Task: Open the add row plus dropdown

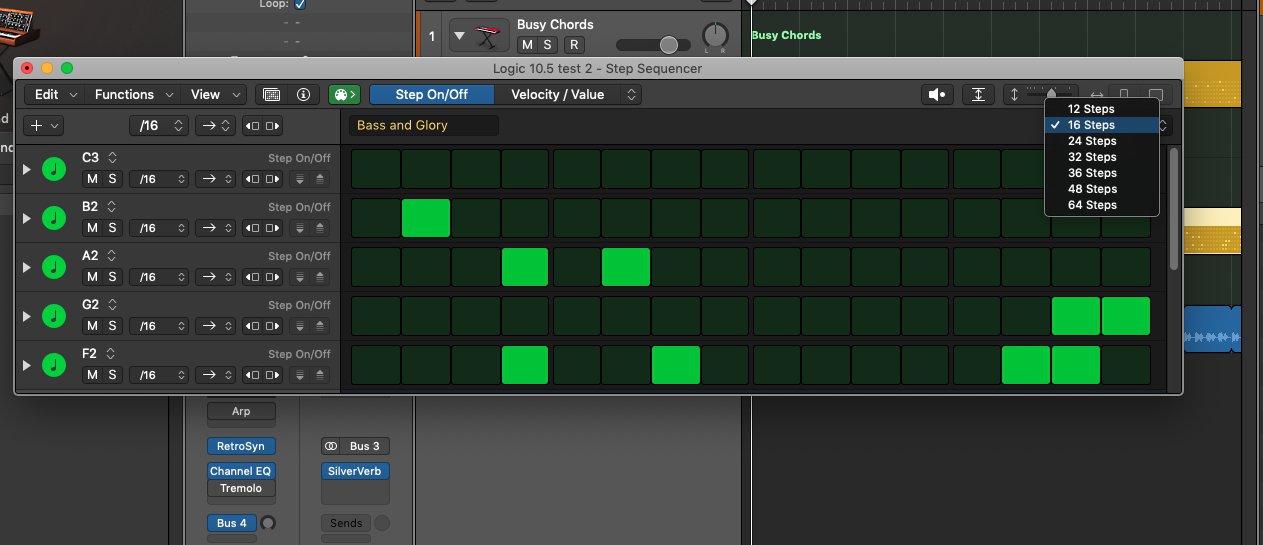Action: [46, 126]
